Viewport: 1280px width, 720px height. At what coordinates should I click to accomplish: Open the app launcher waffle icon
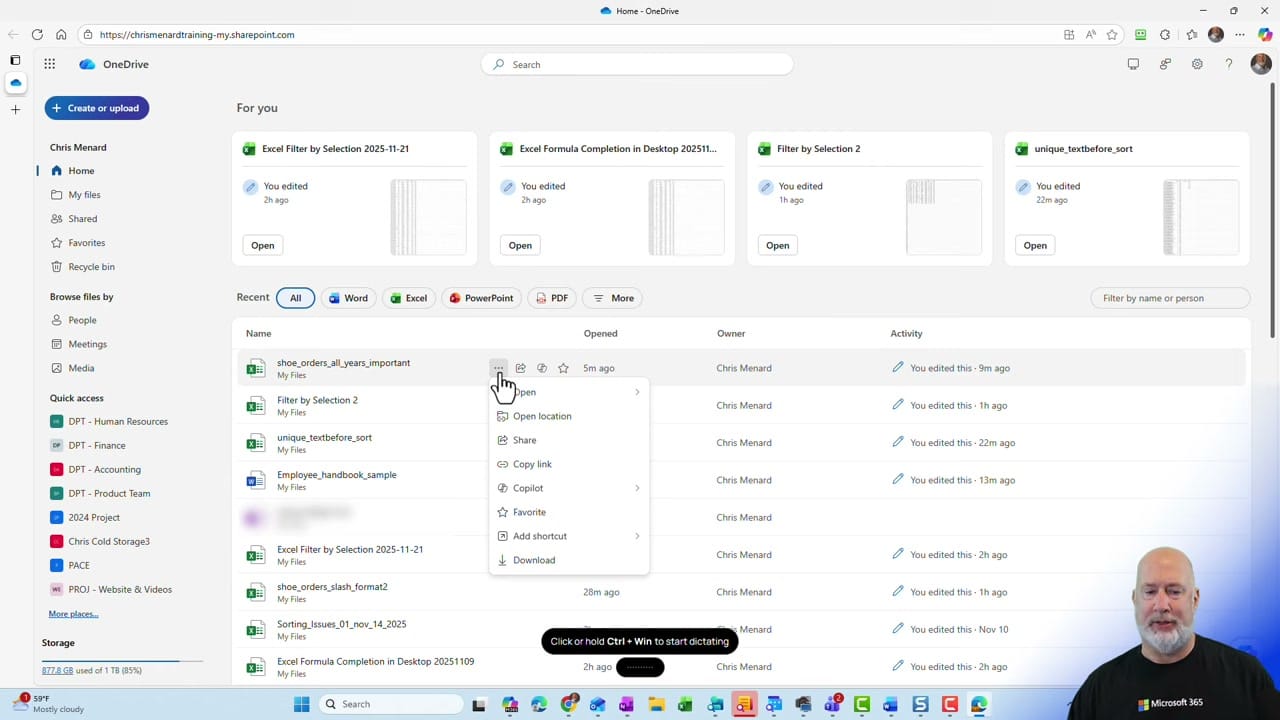pyautogui.click(x=49, y=64)
